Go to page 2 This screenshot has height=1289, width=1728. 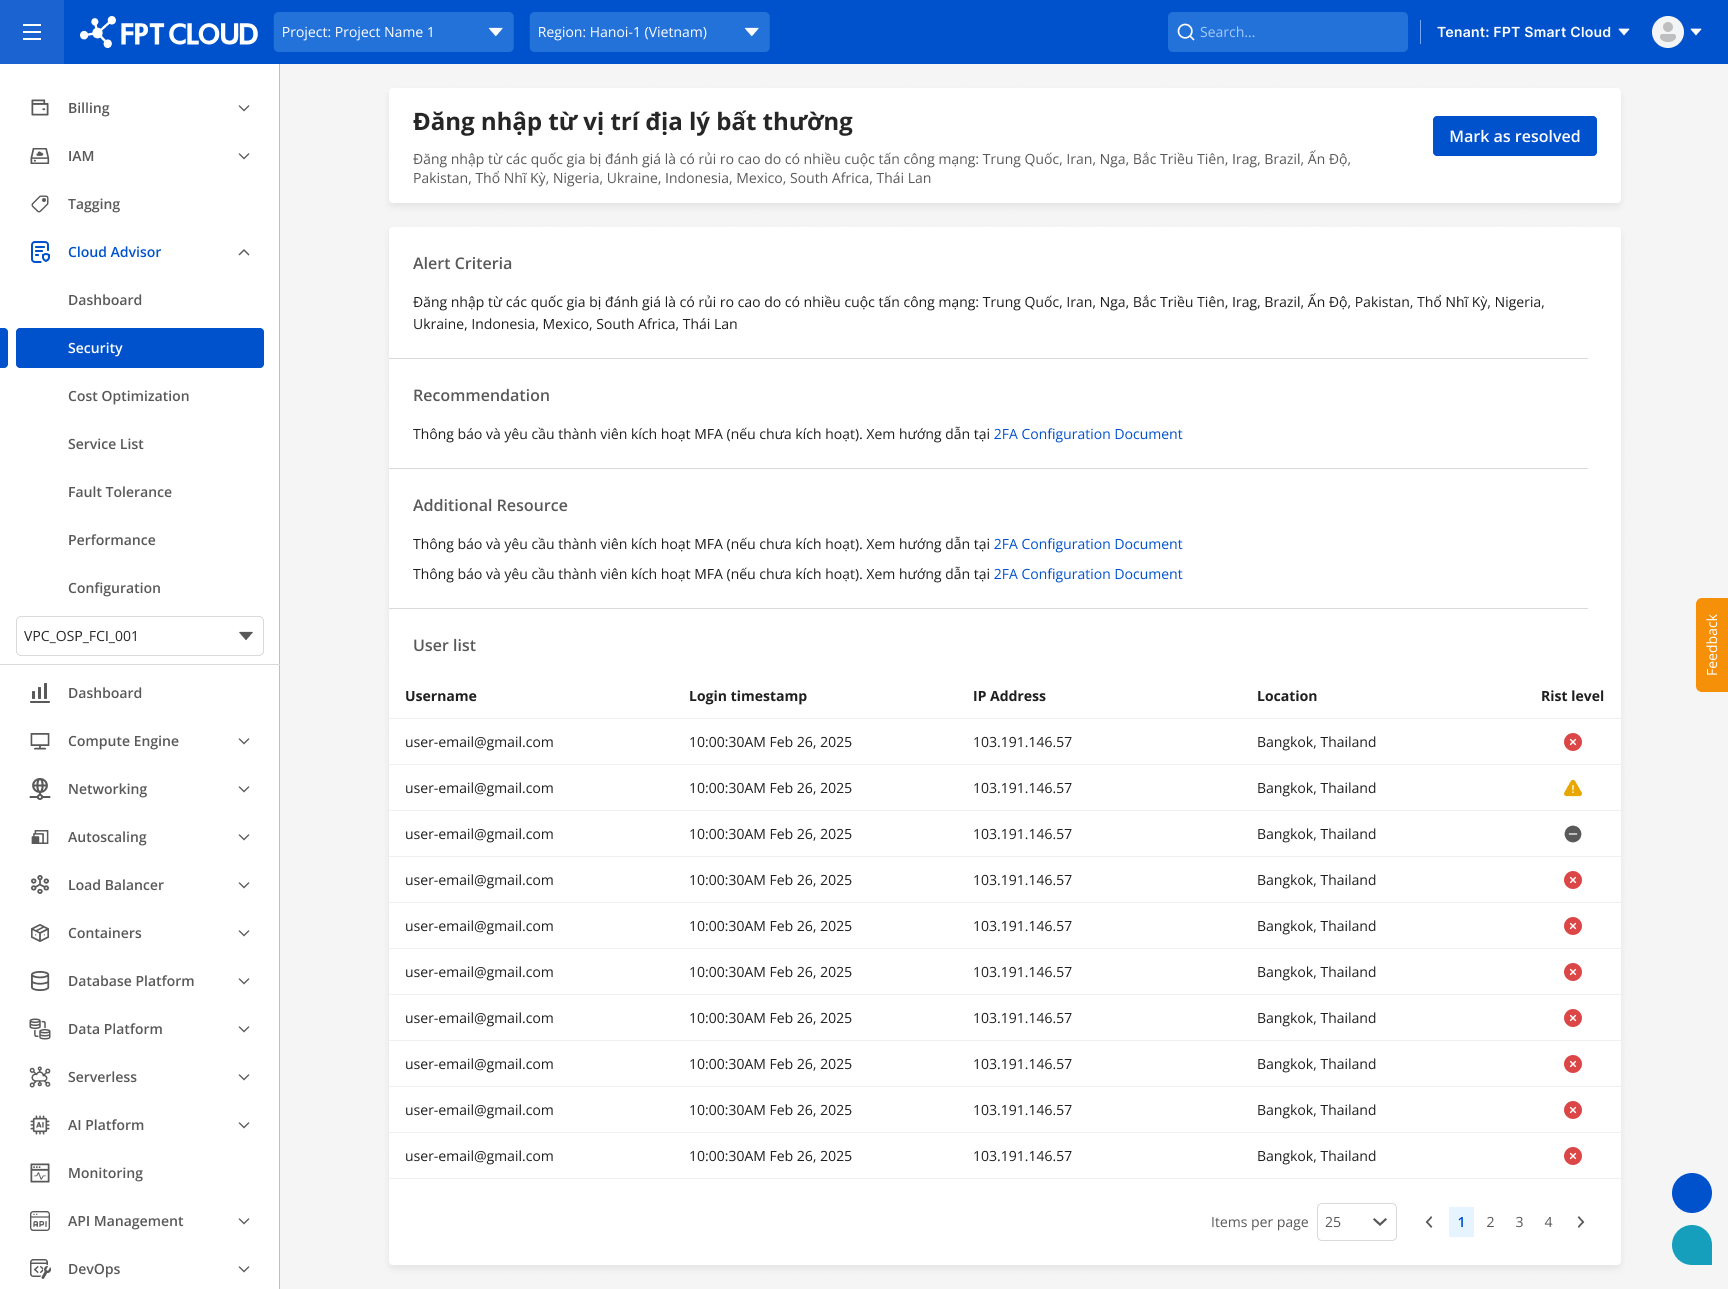pyautogui.click(x=1490, y=1222)
